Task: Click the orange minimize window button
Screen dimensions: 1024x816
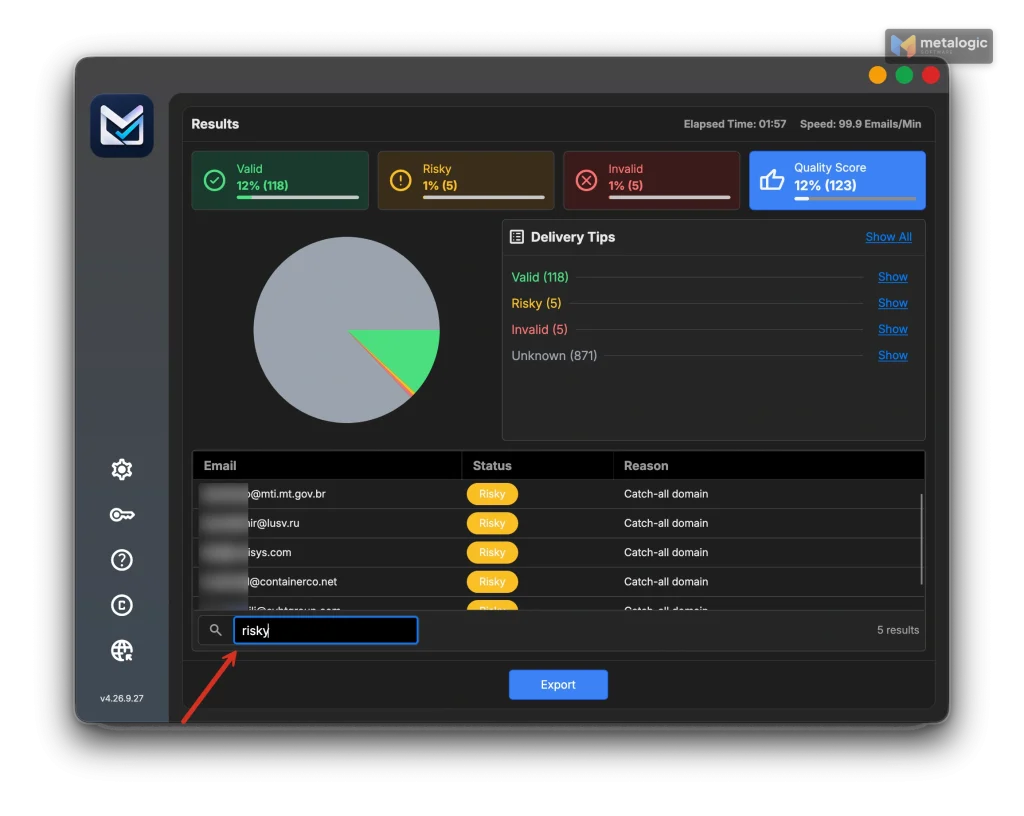Action: 878,75
